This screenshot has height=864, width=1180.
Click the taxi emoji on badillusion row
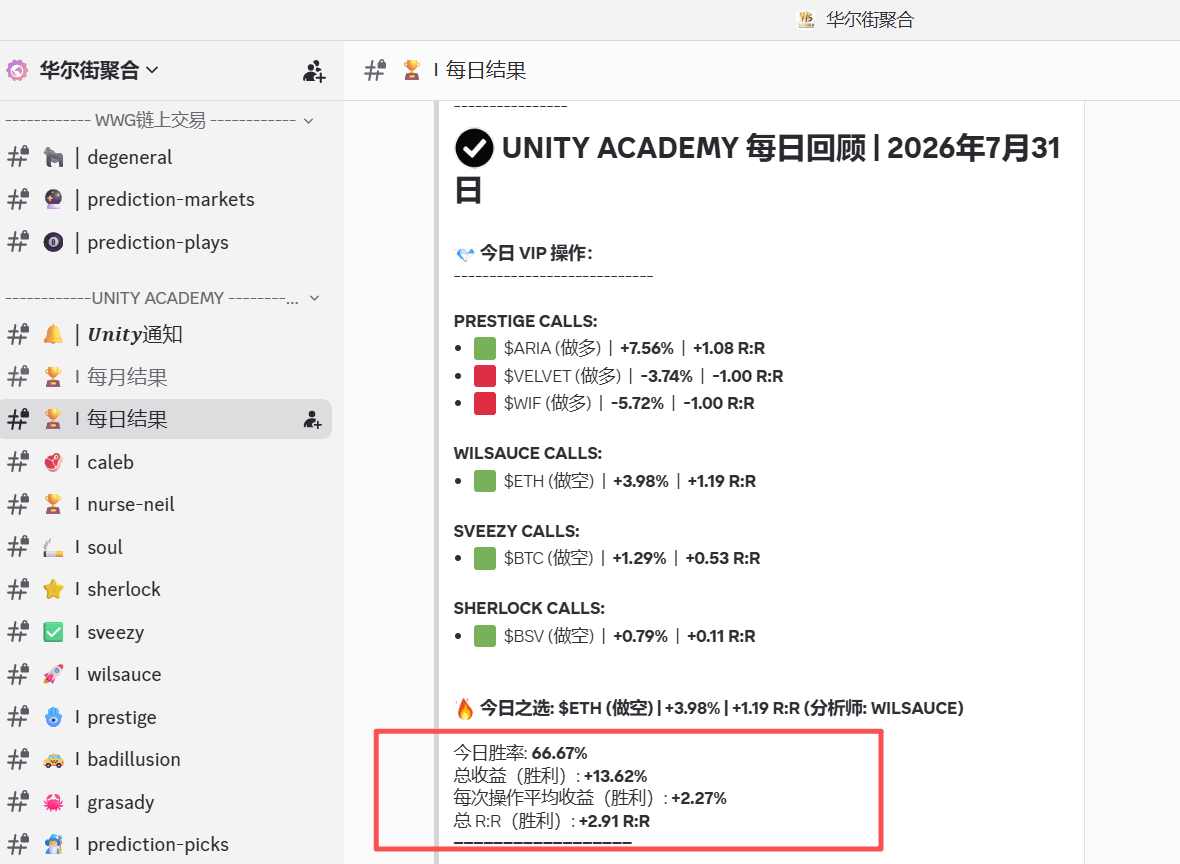pyautogui.click(x=53, y=759)
